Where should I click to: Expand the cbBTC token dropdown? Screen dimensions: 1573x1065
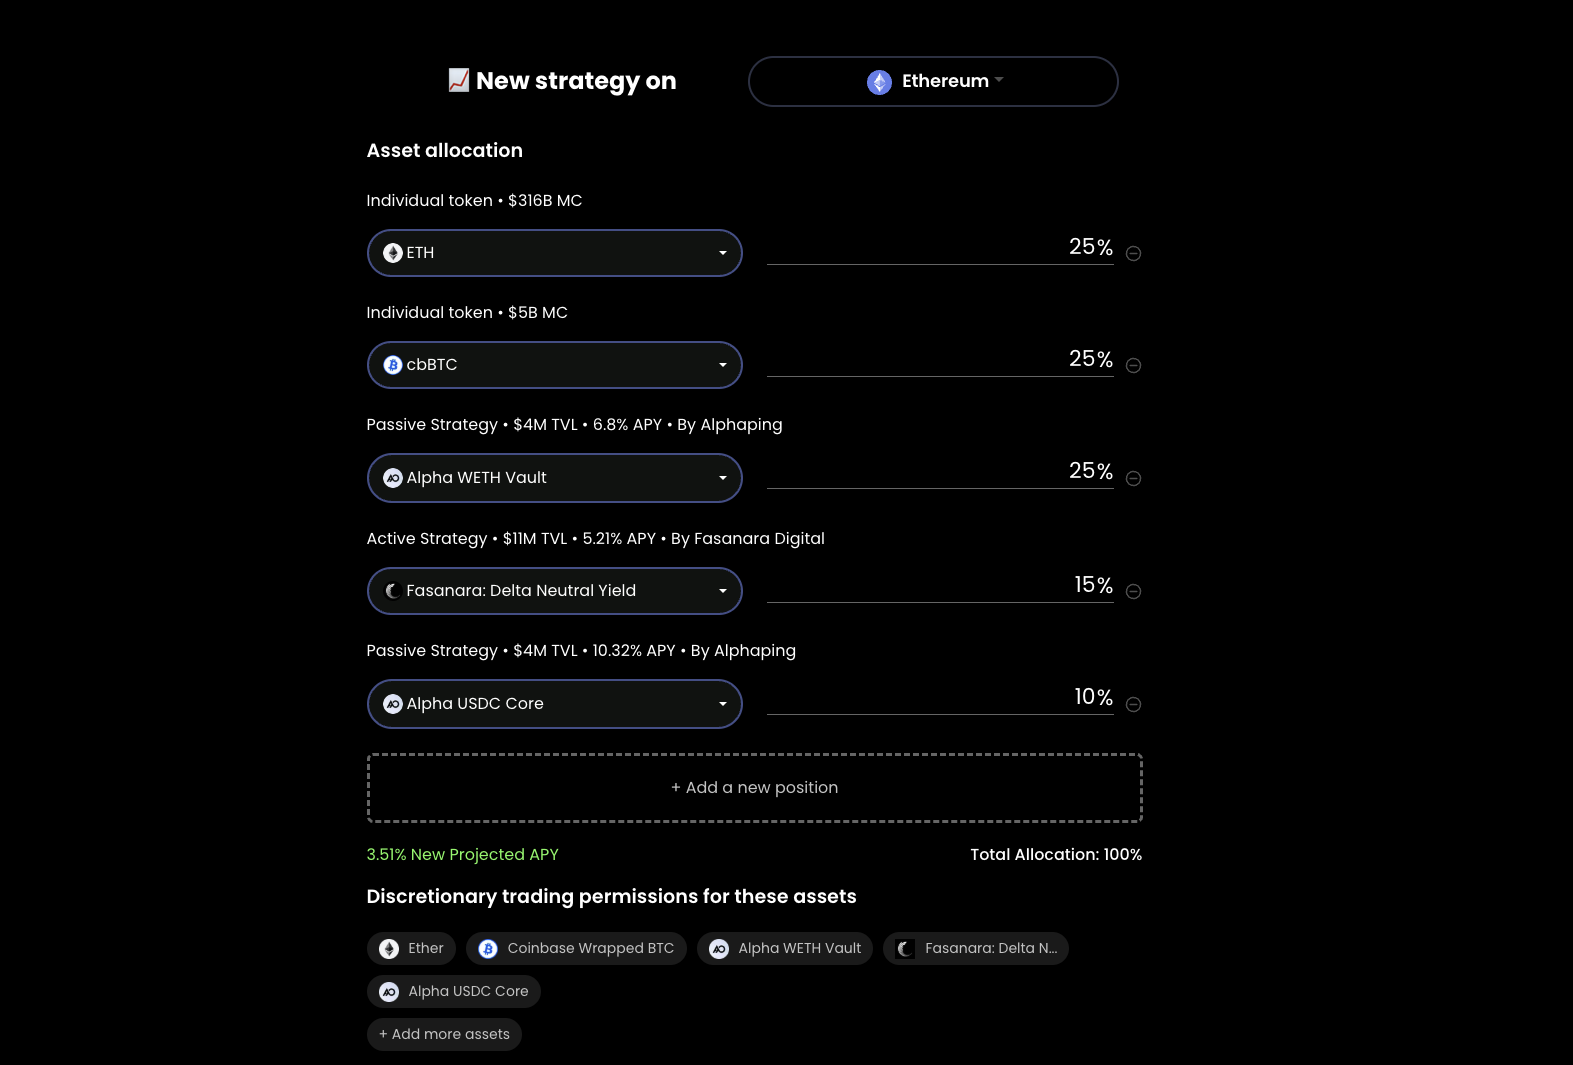(x=554, y=365)
